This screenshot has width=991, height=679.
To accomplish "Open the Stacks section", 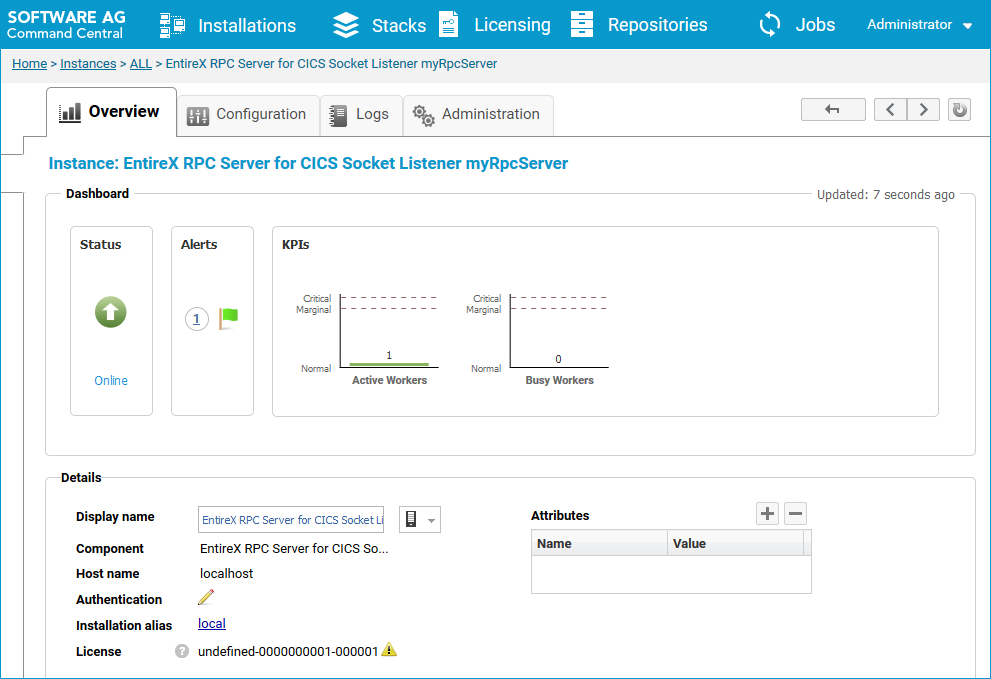I will click(399, 25).
